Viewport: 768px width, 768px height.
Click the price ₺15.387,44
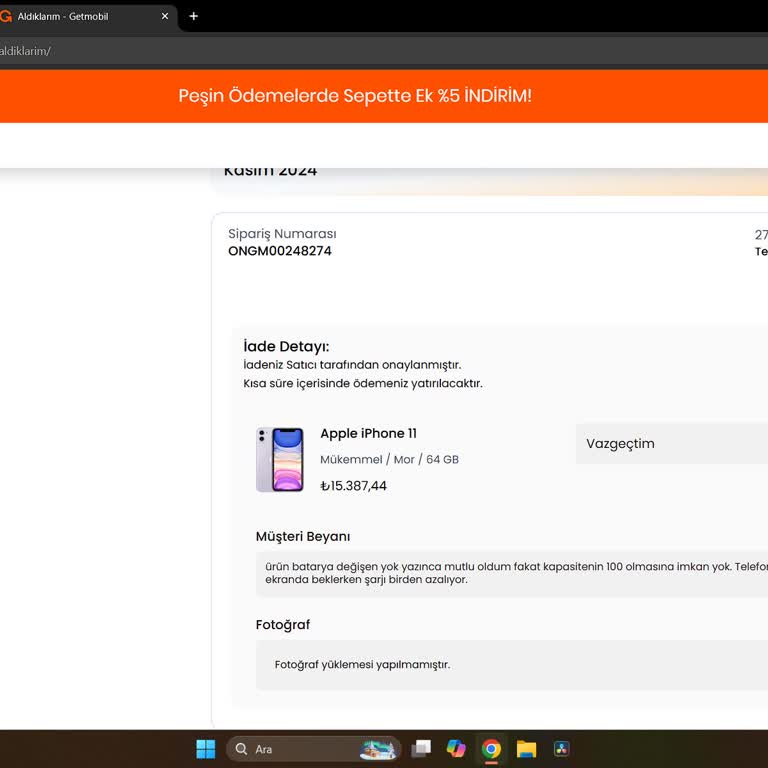(x=353, y=486)
